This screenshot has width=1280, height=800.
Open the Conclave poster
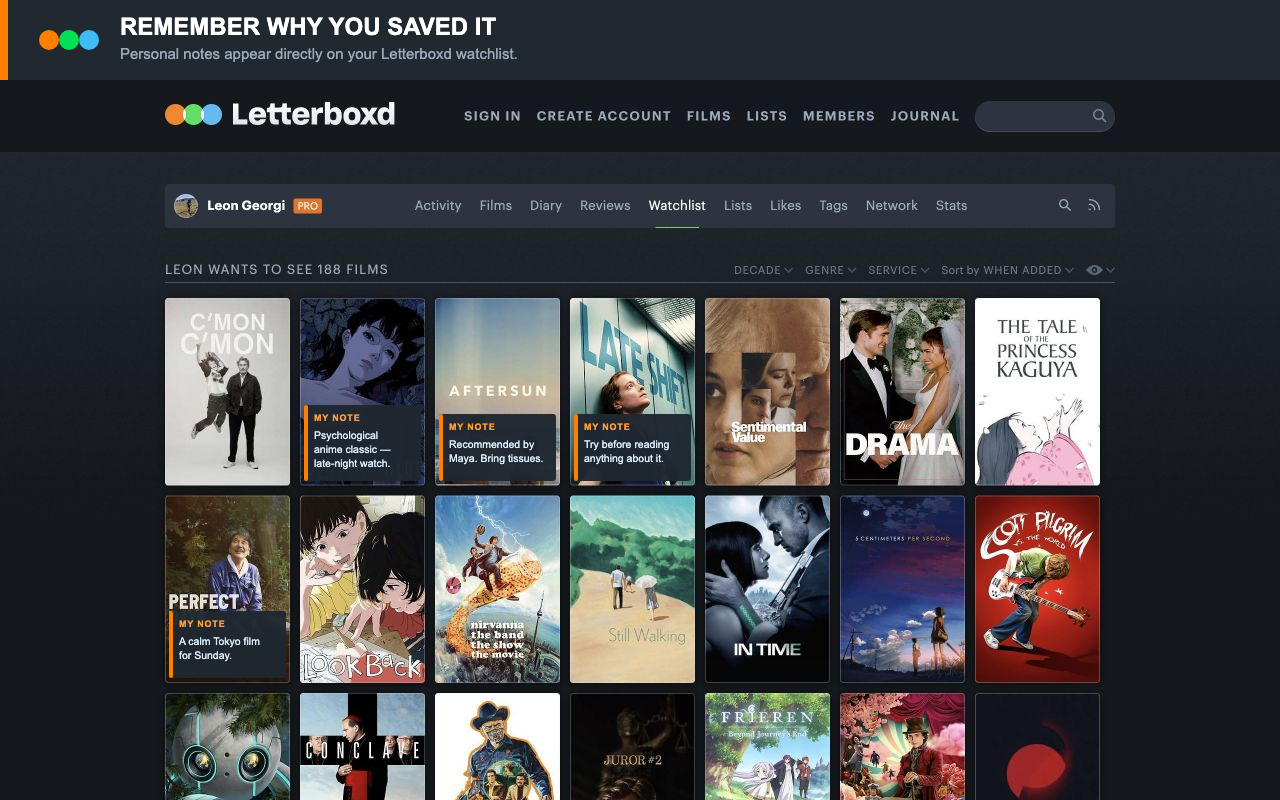(362, 747)
